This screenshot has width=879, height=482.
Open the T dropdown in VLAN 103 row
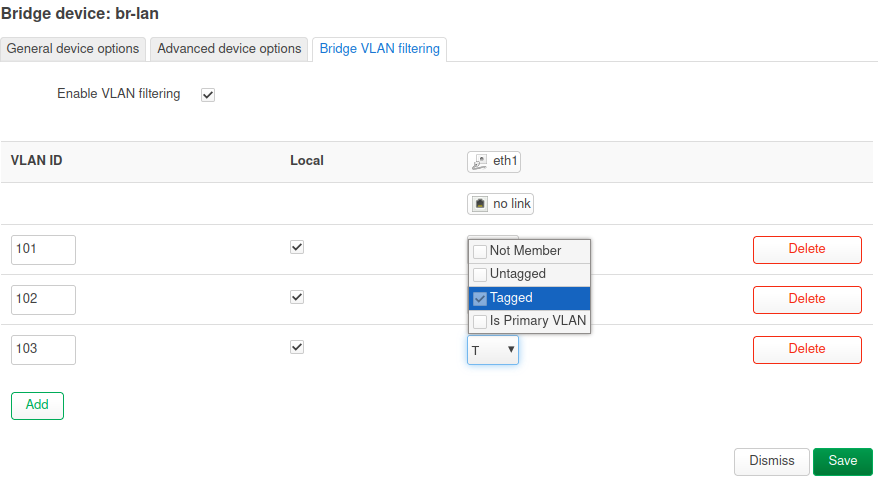(493, 350)
